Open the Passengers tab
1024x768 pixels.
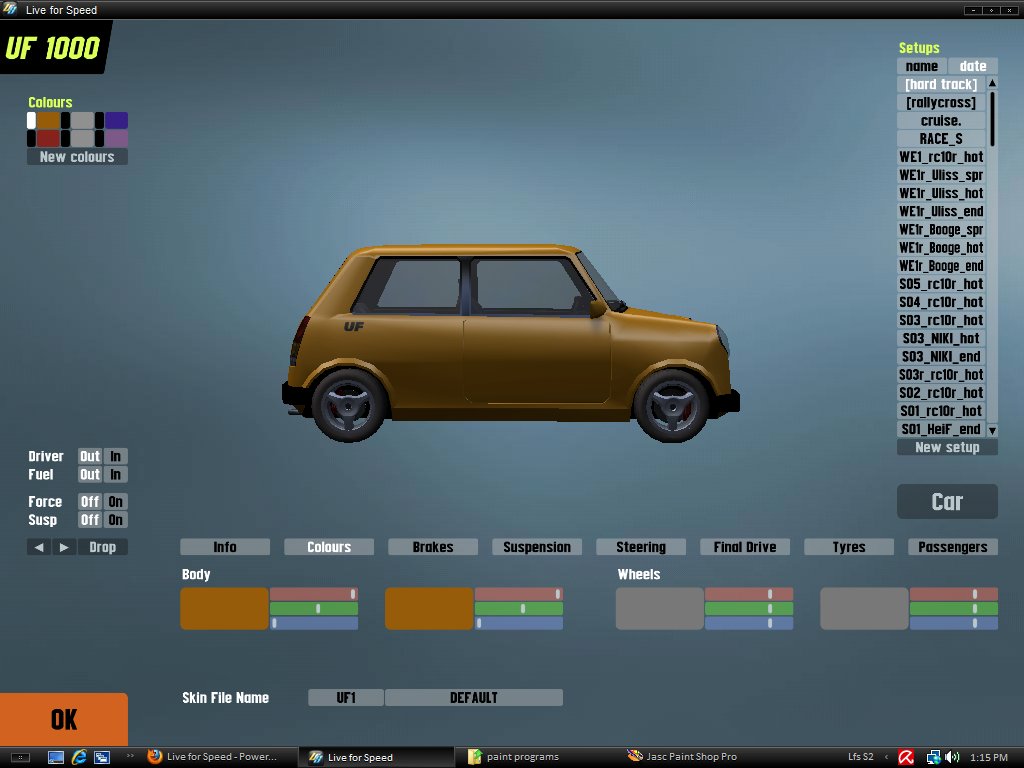[953, 547]
